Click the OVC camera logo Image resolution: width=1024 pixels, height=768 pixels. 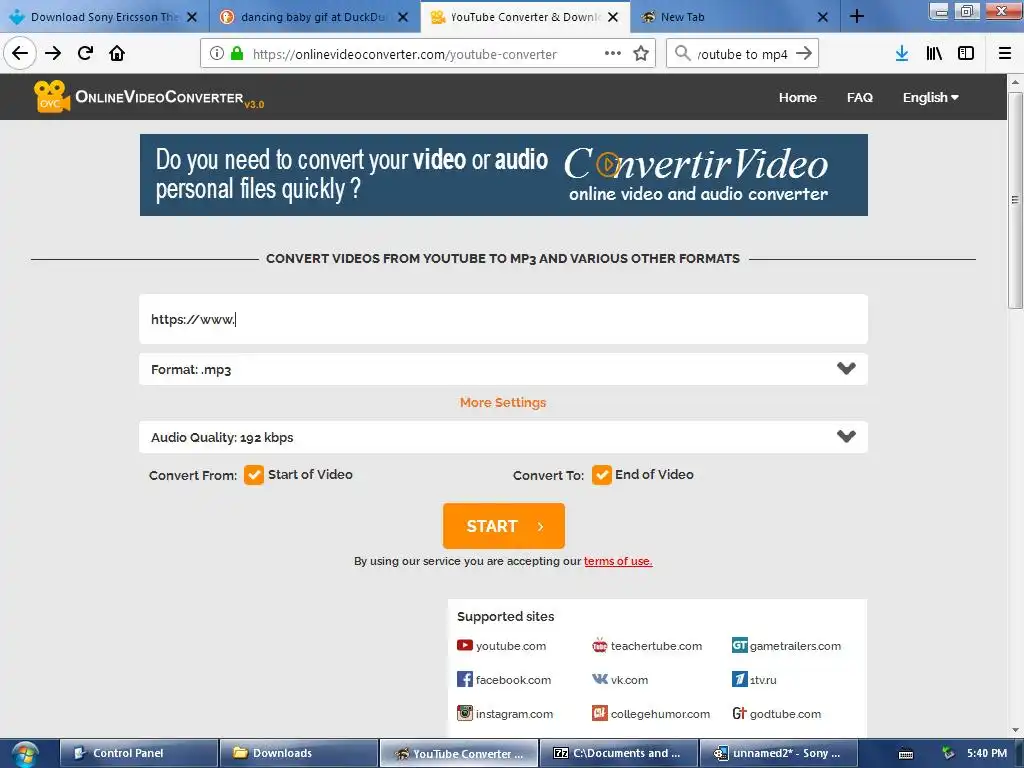tap(52, 97)
